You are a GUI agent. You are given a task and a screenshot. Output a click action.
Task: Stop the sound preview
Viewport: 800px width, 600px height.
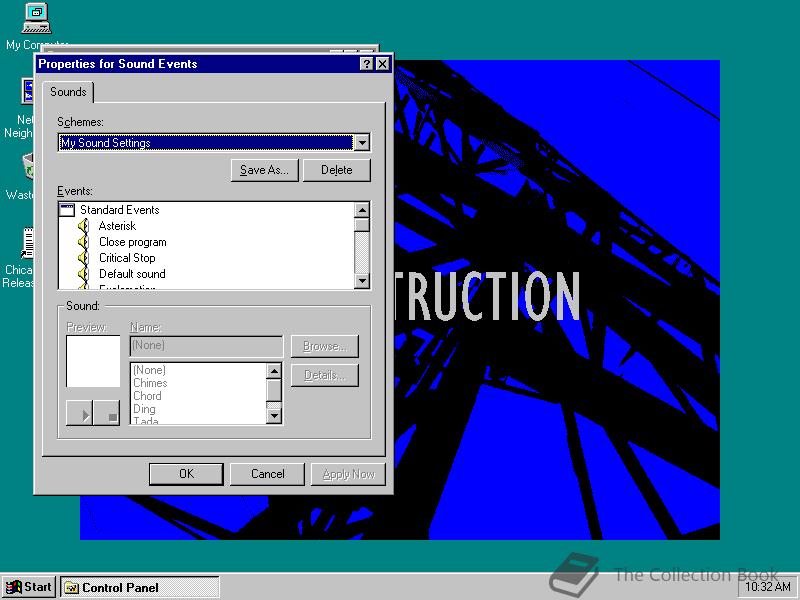(x=107, y=413)
